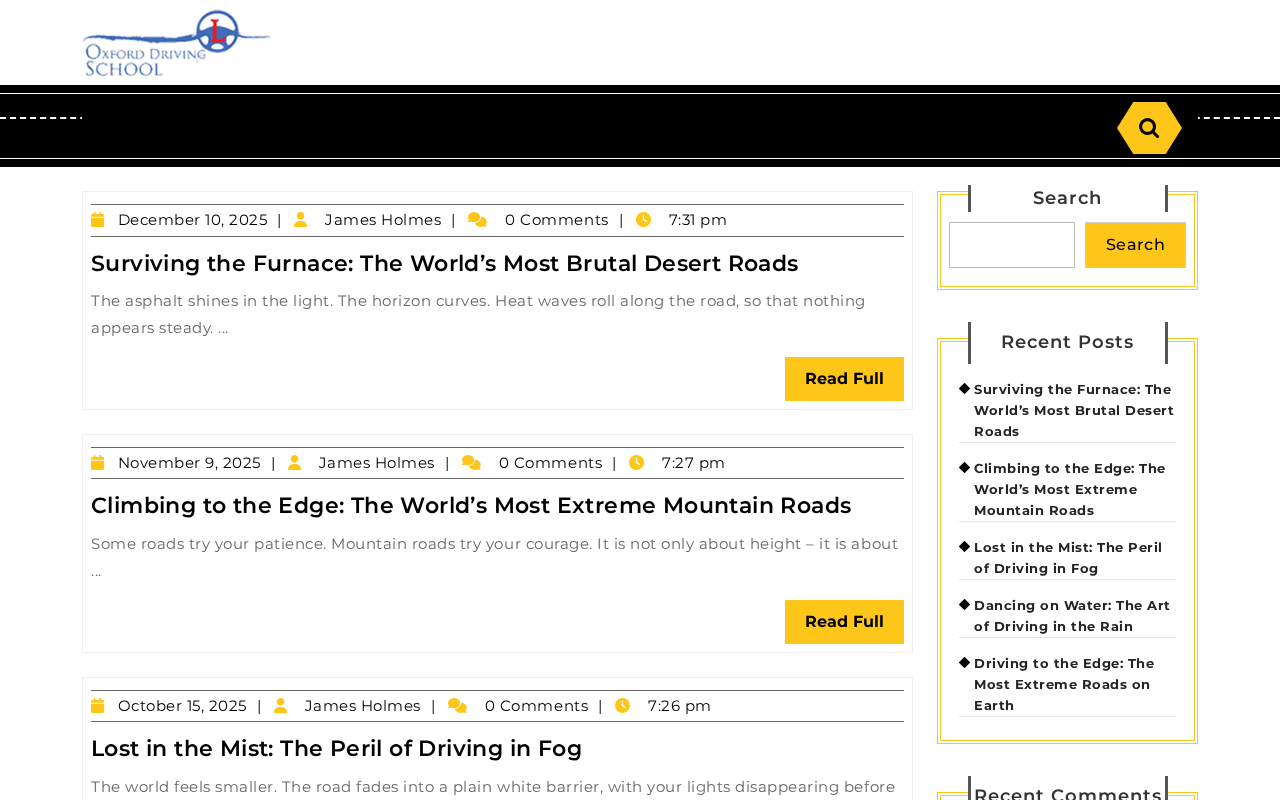The image size is (1280, 800).
Task: Click the clock icon beside 7:31 pm
Action: tap(644, 220)
